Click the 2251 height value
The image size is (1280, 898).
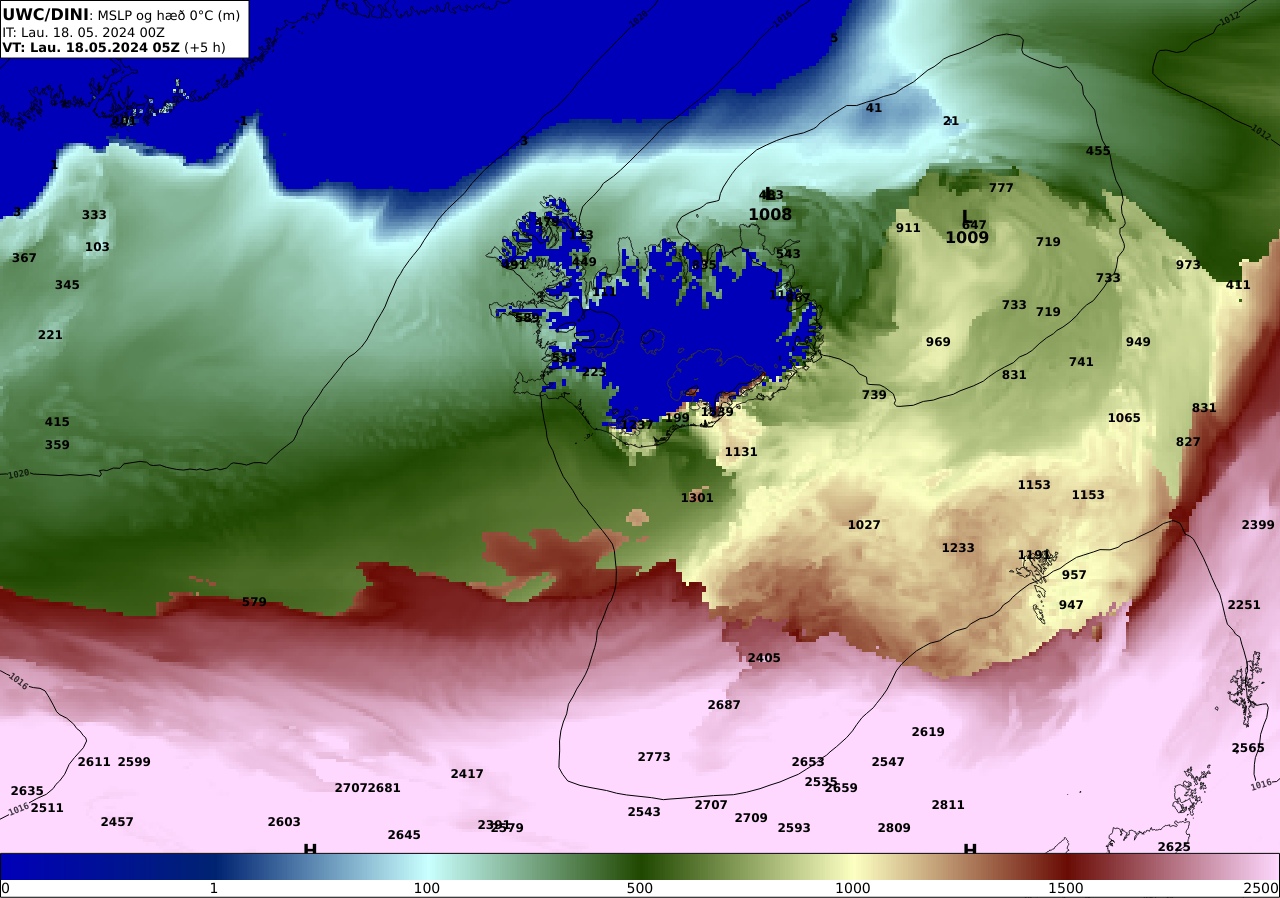click(1244, 605)
